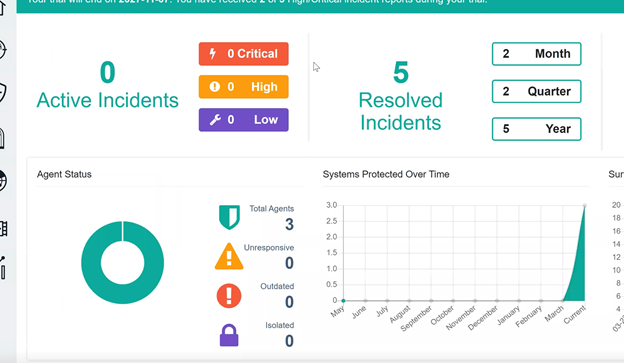Click the 0 Low incidents button
Image resolution: width=624 pixels, height=363 pixels.
pos(244,120)
